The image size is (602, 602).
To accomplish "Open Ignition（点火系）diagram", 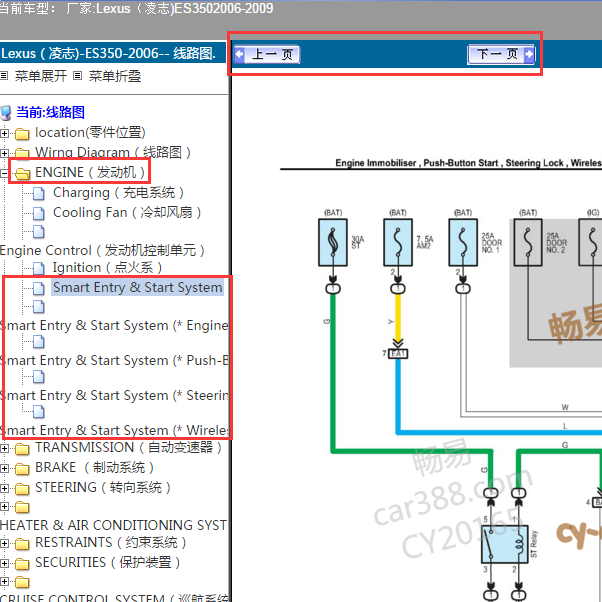I will tap(107, 268).
